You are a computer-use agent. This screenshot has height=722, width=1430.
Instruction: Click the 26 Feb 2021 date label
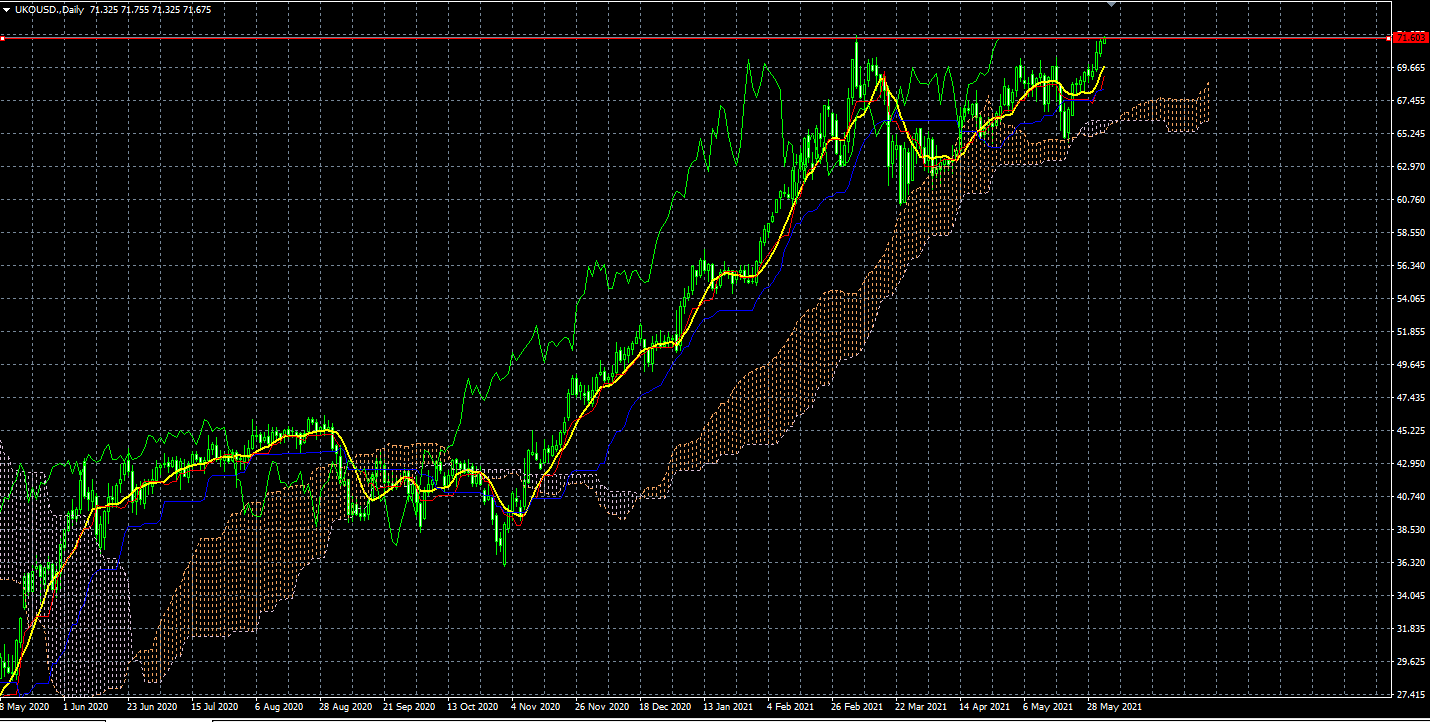857,707
